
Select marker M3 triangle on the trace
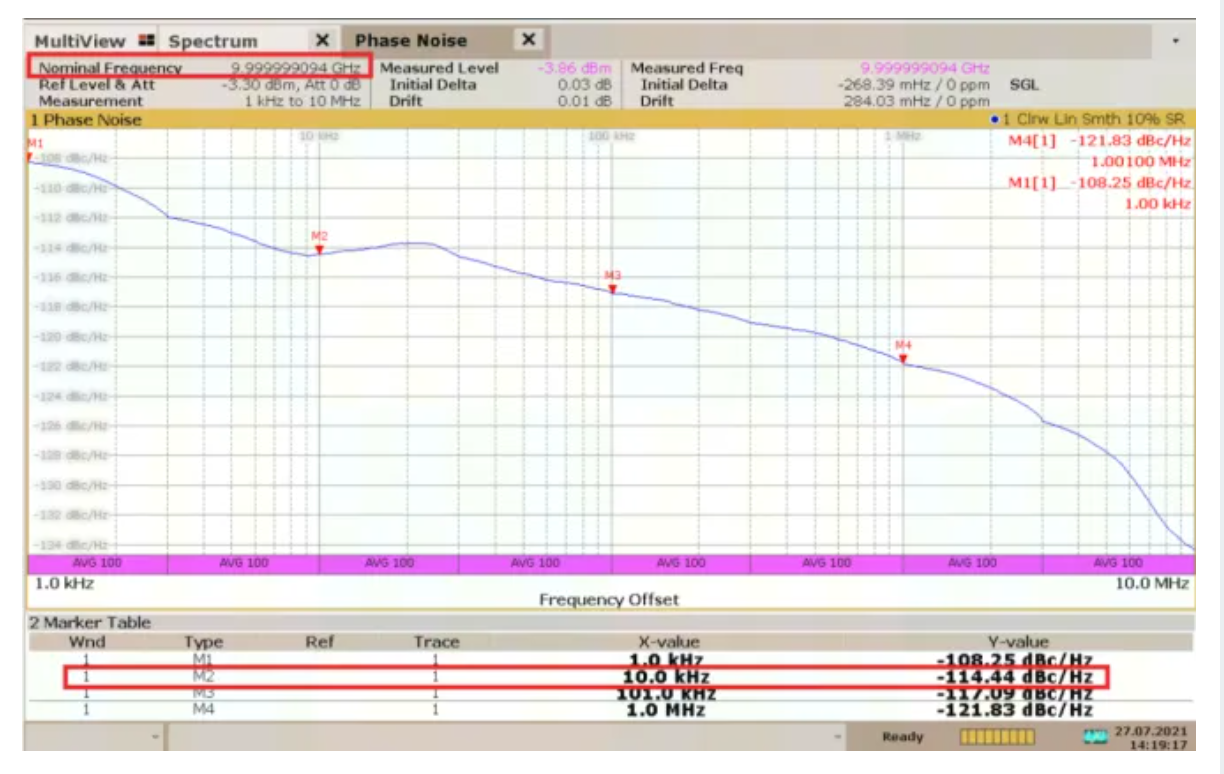[x=612, y=289]
